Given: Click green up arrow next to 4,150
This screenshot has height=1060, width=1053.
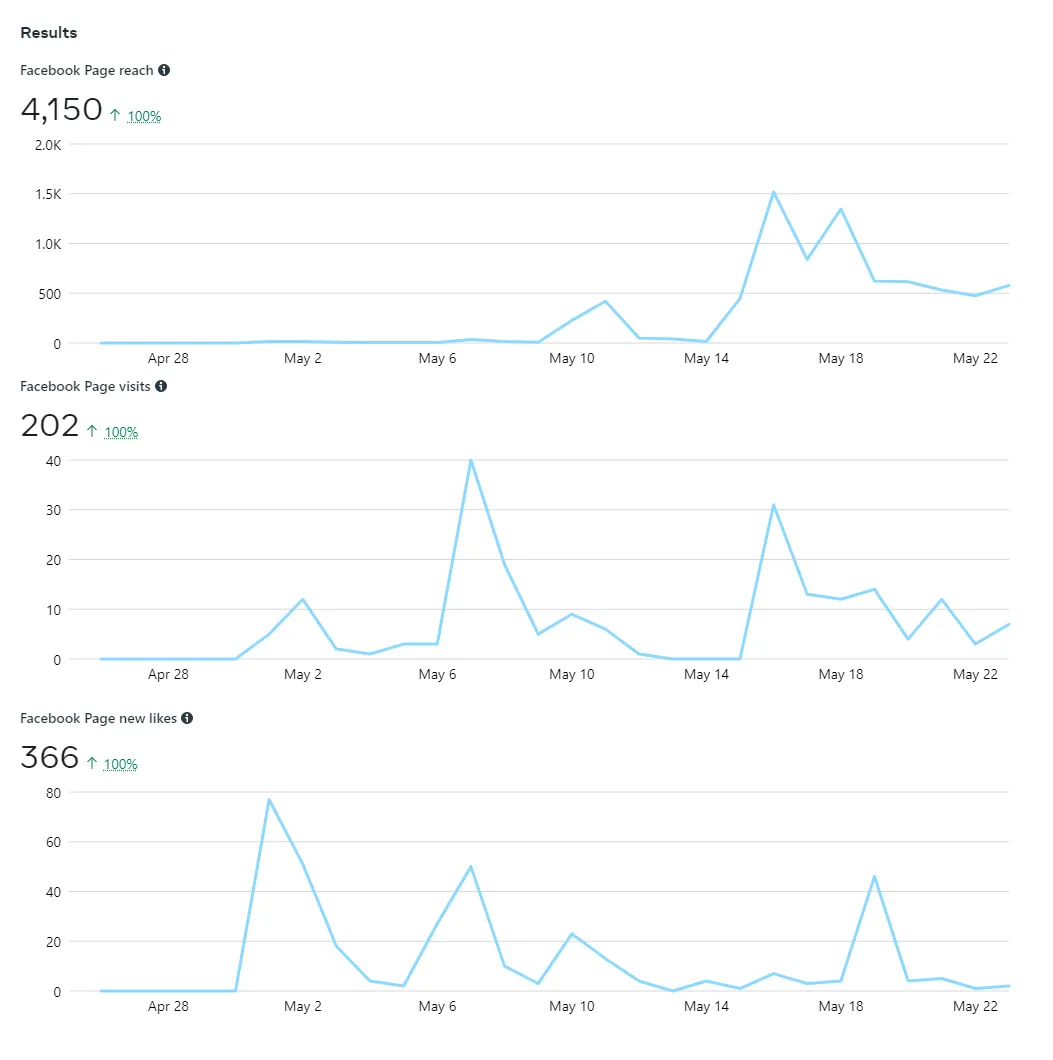Looking at the screenshot, I should coord(115,116).
